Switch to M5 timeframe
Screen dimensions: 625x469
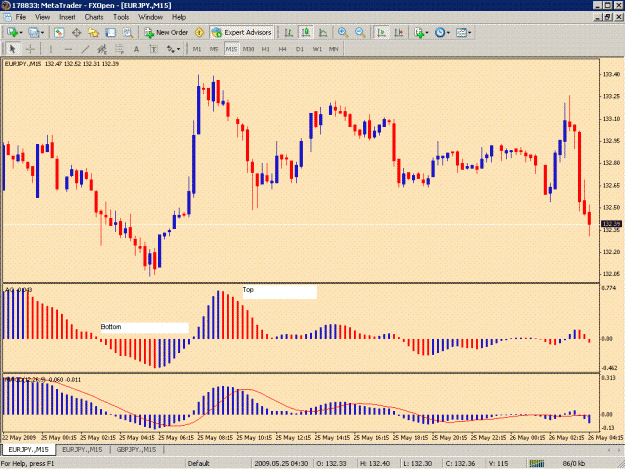(x=214, y=49)
